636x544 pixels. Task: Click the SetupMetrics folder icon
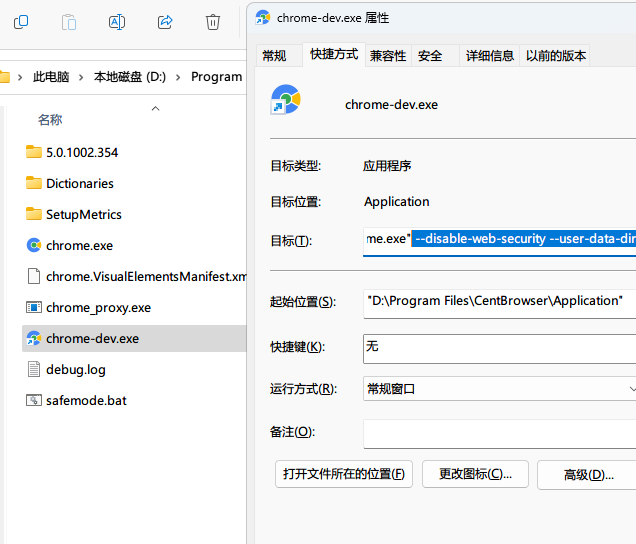[34, 214]
